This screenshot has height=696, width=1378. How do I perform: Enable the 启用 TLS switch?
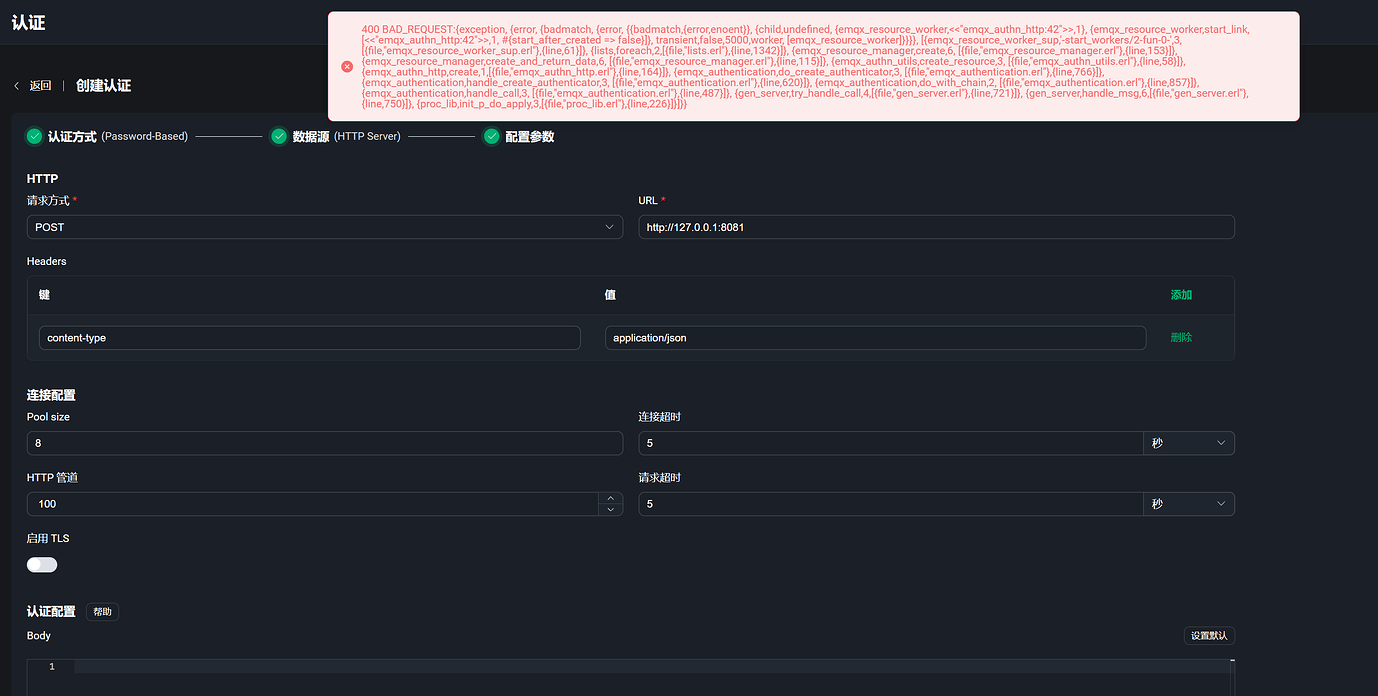click(42, 565)
